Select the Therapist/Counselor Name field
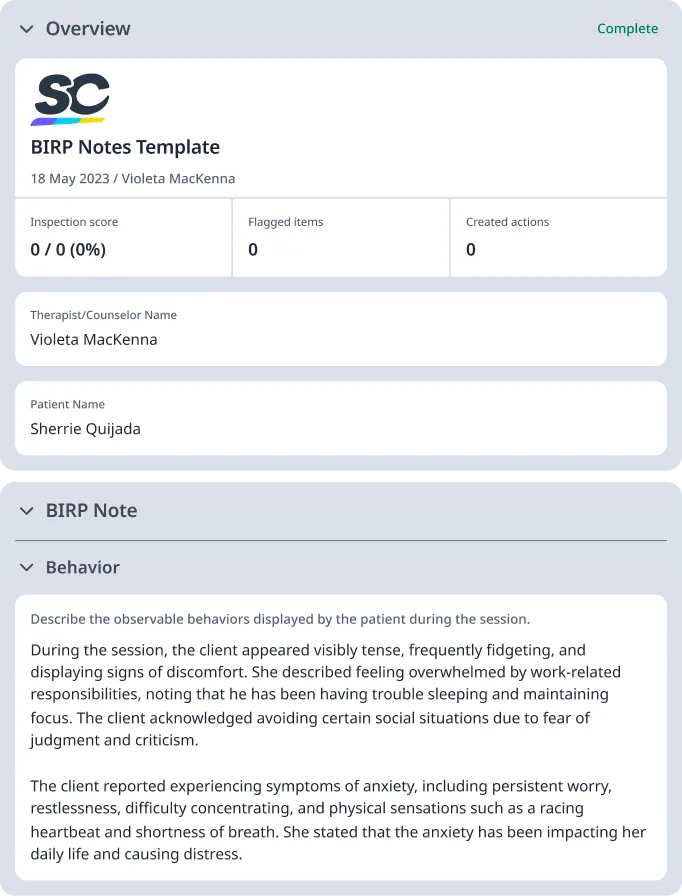Screen dimensions: 682x896 point(340,328)
